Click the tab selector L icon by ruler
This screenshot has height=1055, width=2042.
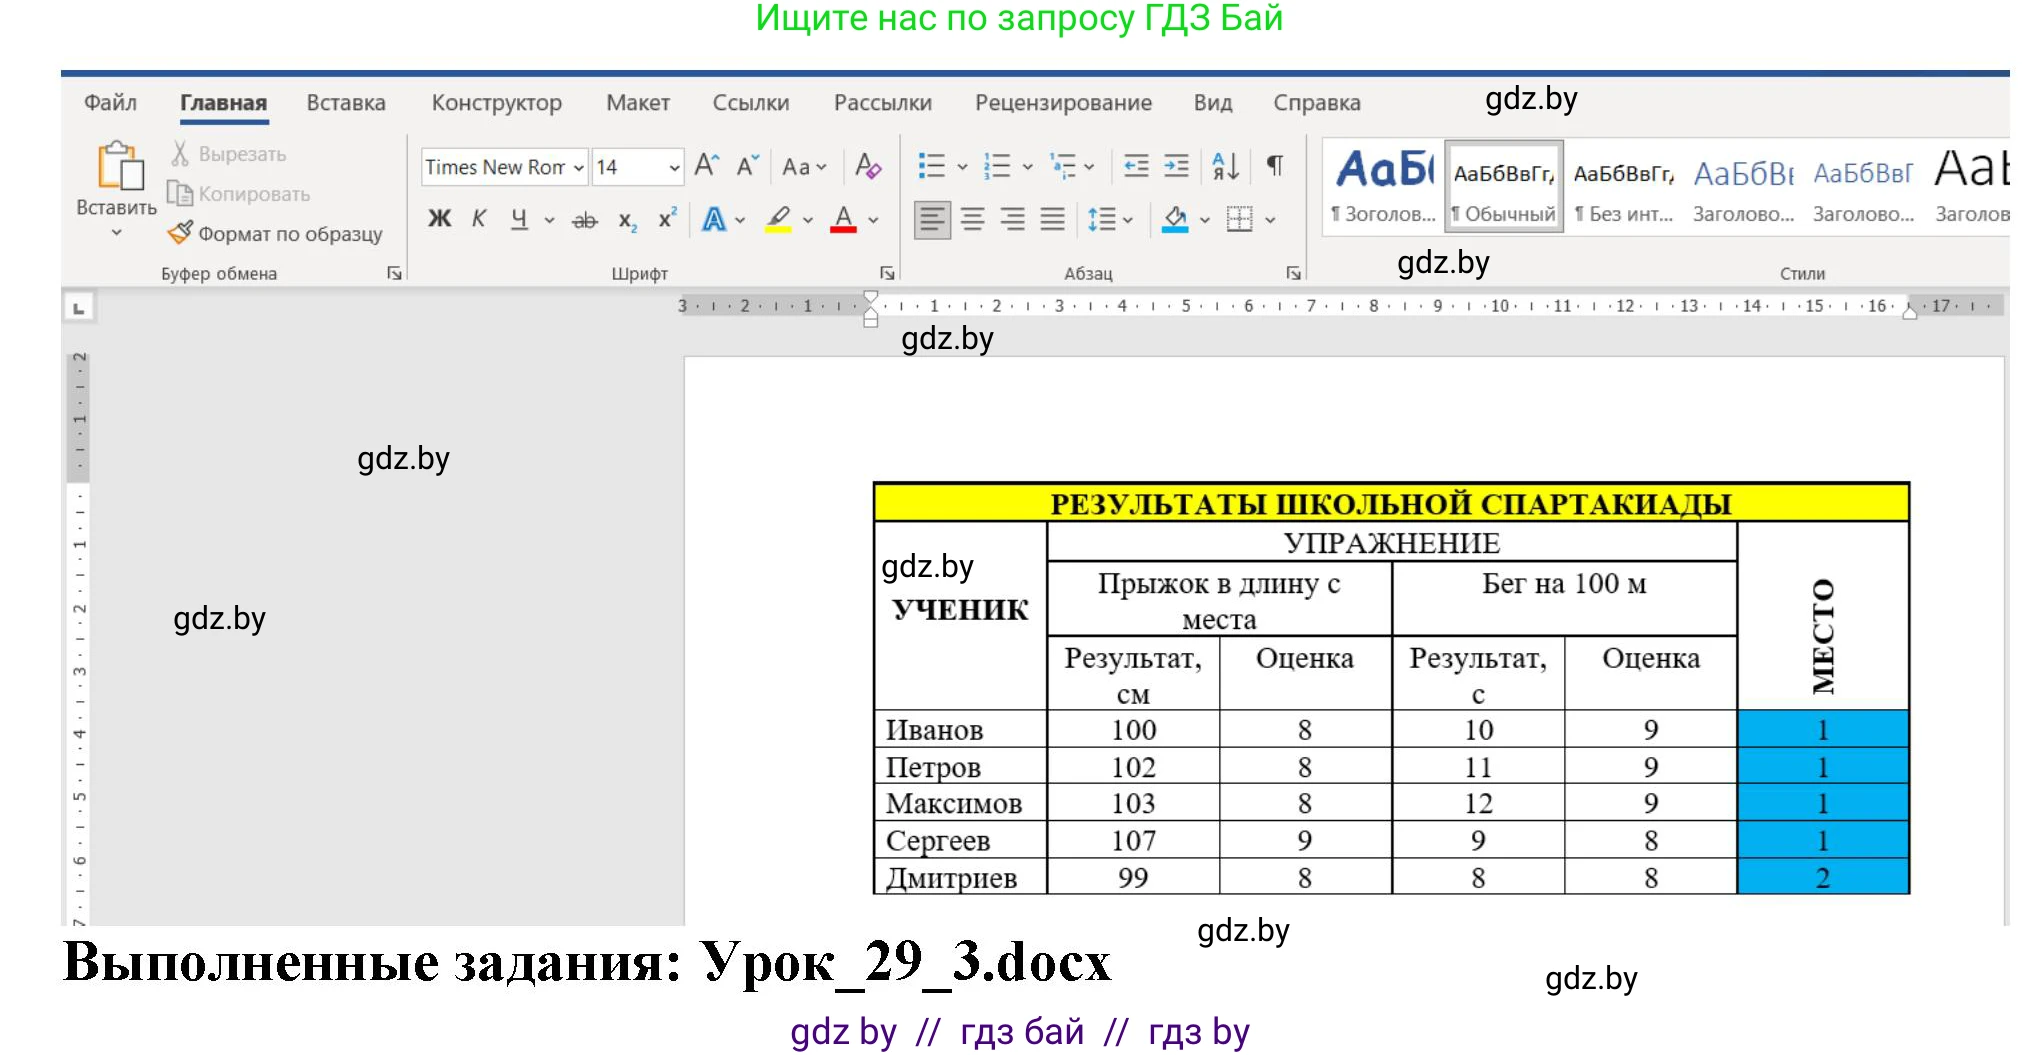[79, 307]
